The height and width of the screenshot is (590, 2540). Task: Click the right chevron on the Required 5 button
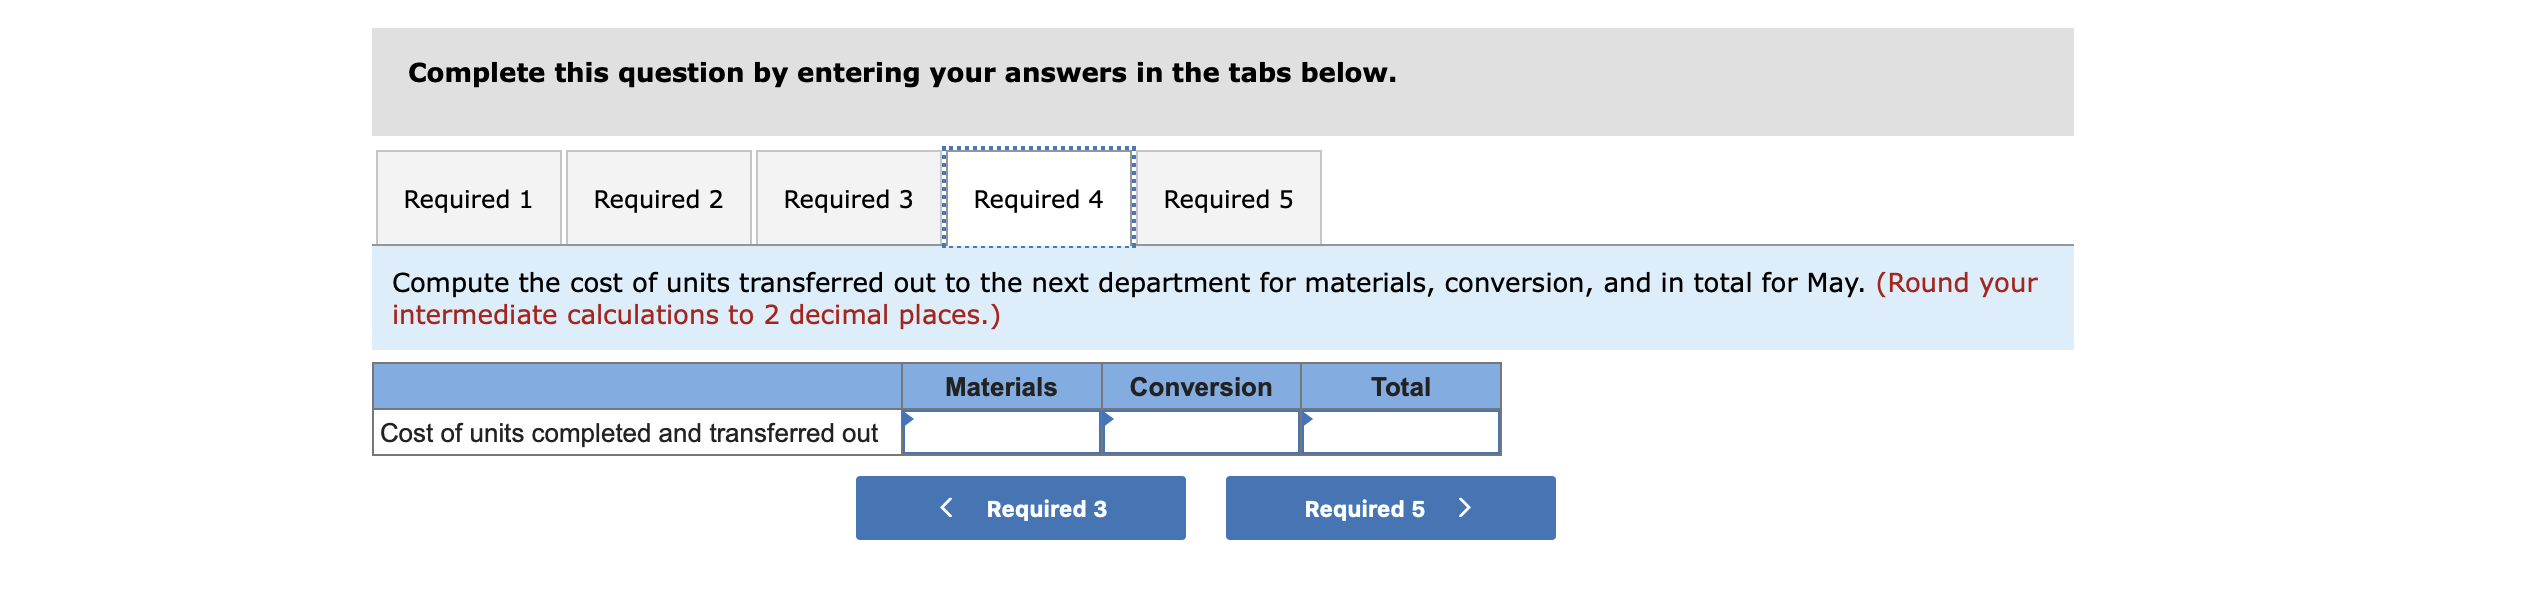coord(1465,507)
